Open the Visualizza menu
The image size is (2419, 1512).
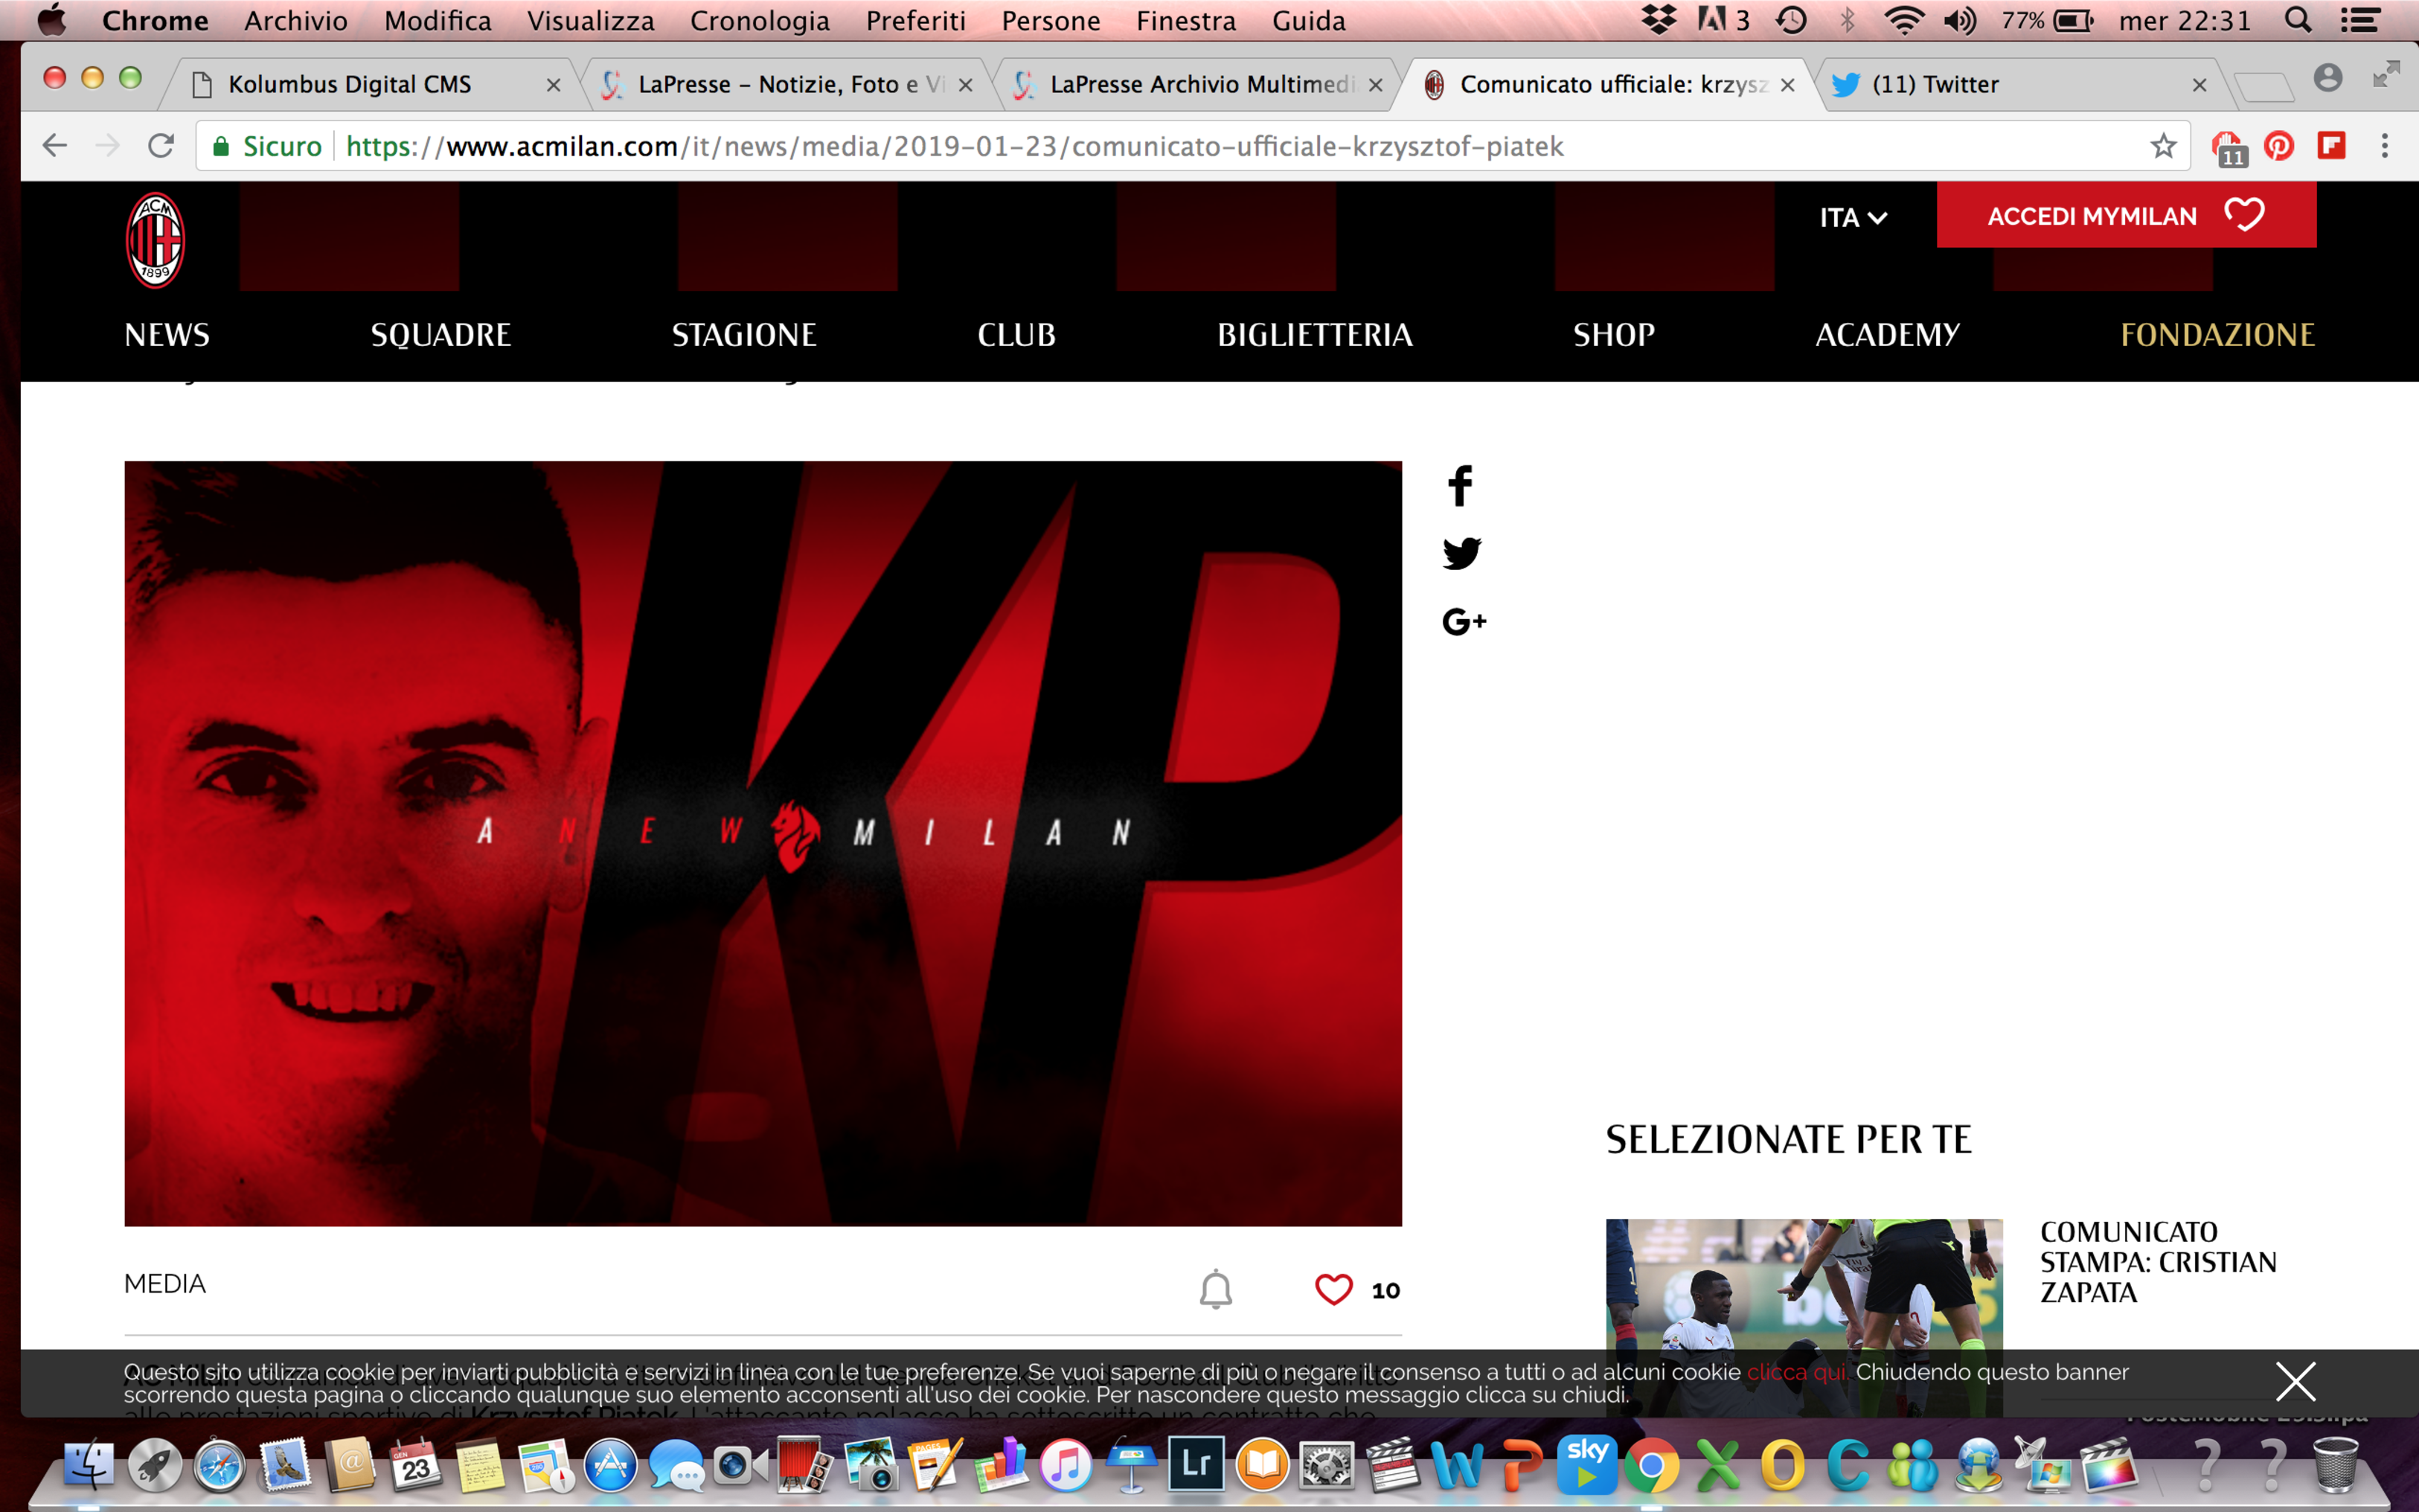(x=591, y=20)
